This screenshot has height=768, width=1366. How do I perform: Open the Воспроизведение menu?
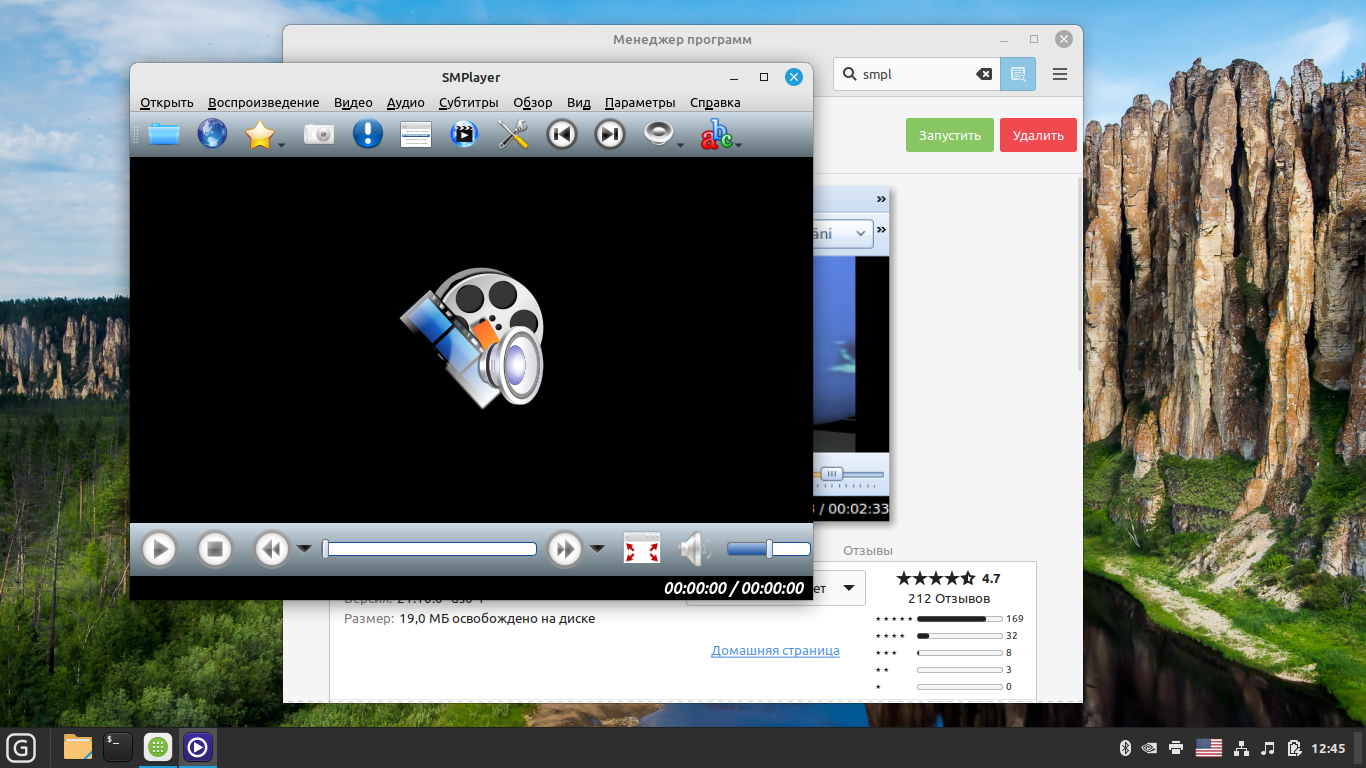[x=263, y=103]
